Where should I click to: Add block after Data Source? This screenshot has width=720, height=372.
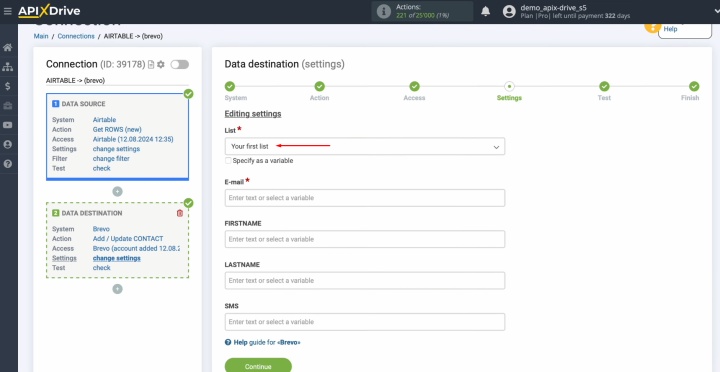pyautogui.click(x=118, y=192)
